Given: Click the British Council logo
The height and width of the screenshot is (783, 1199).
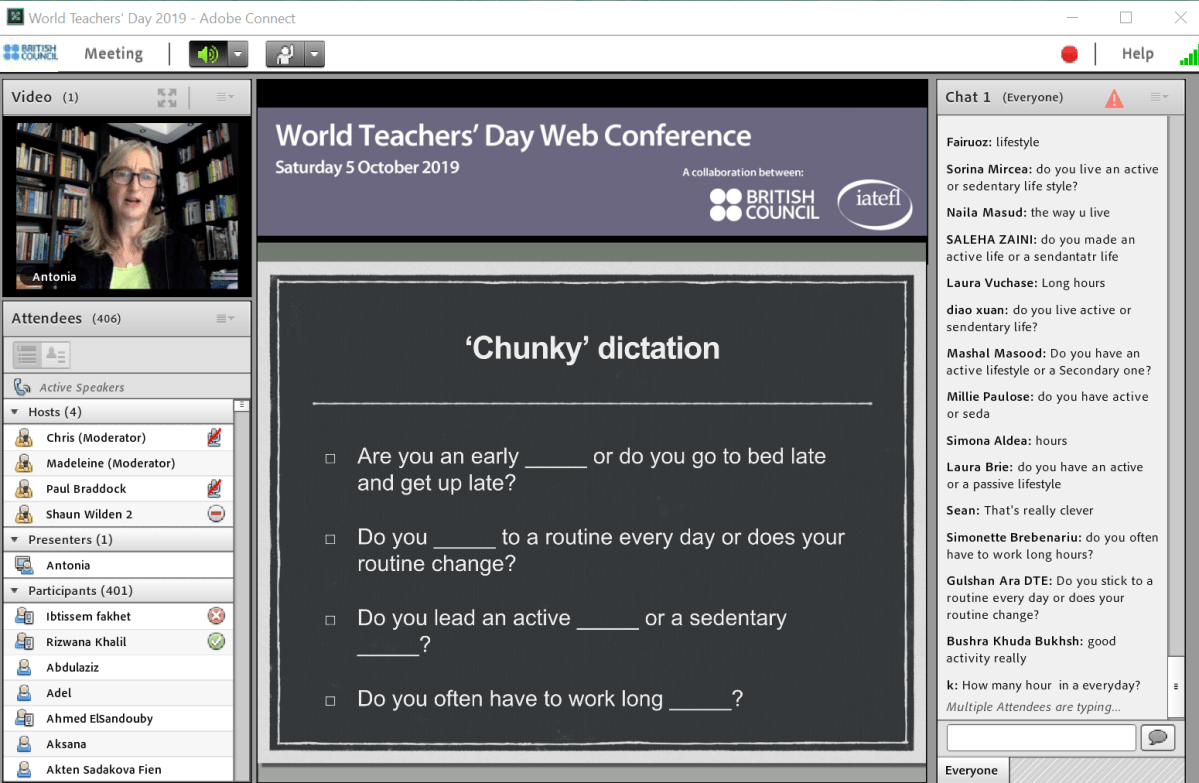Looking at the screenshot, I should click(x=31, y=53).
